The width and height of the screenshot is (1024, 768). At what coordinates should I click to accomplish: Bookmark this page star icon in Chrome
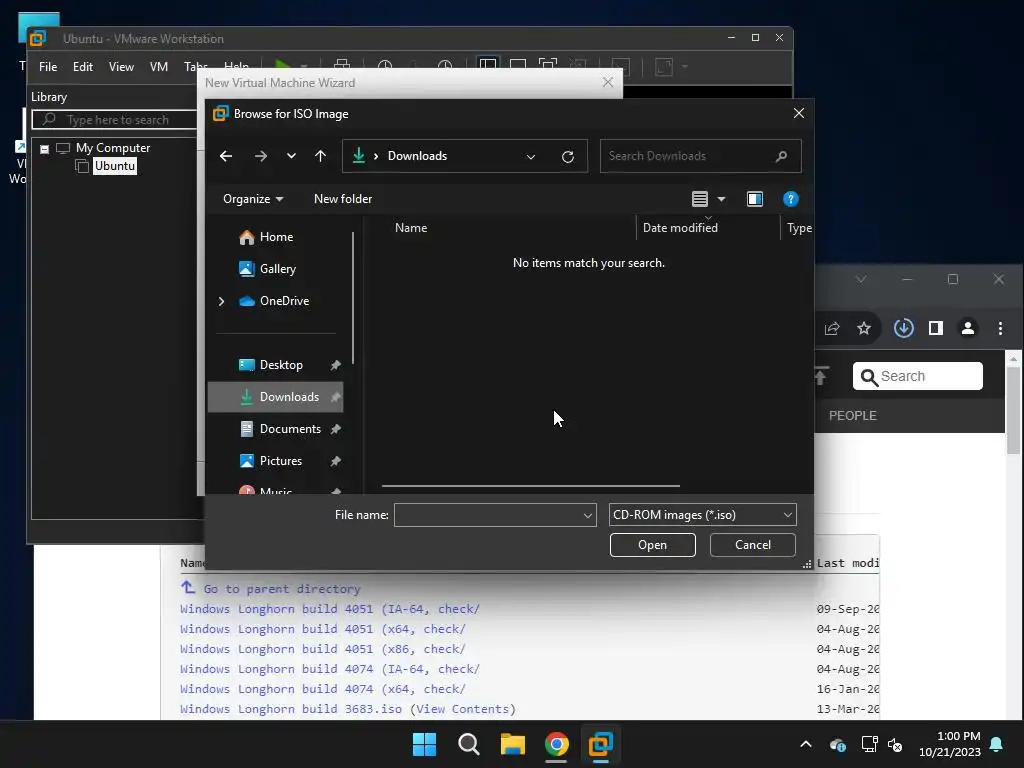(863, 328)
